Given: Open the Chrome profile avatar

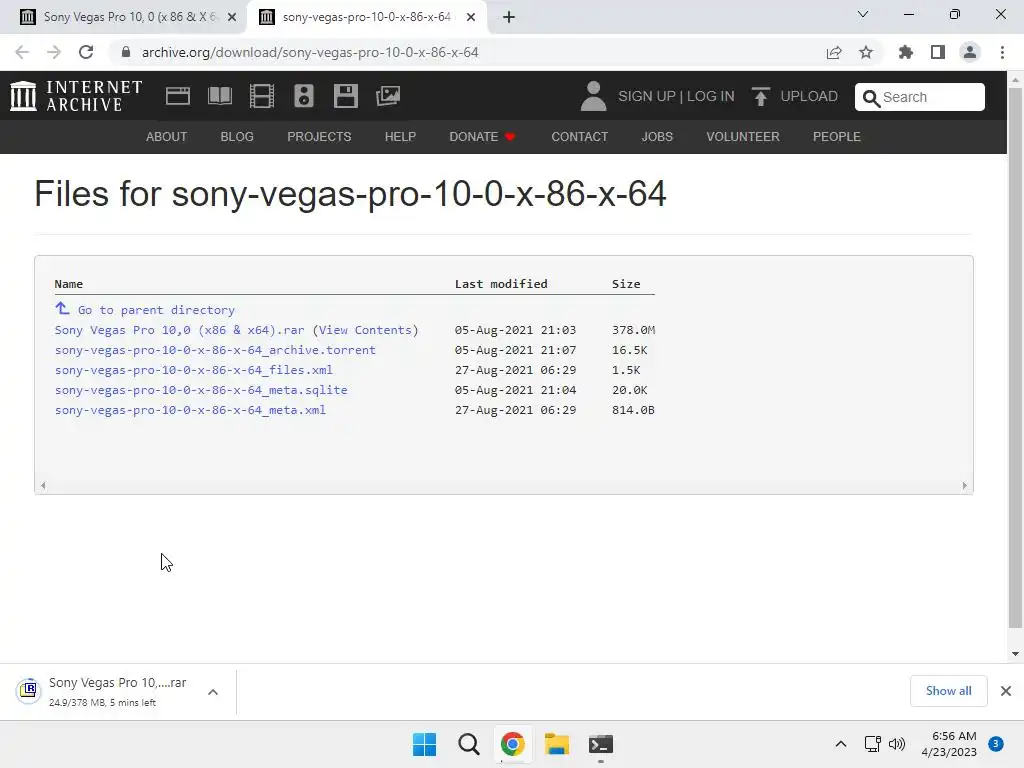Looking at the screenshot, I should pyautogui.click(x=970, y=52).
